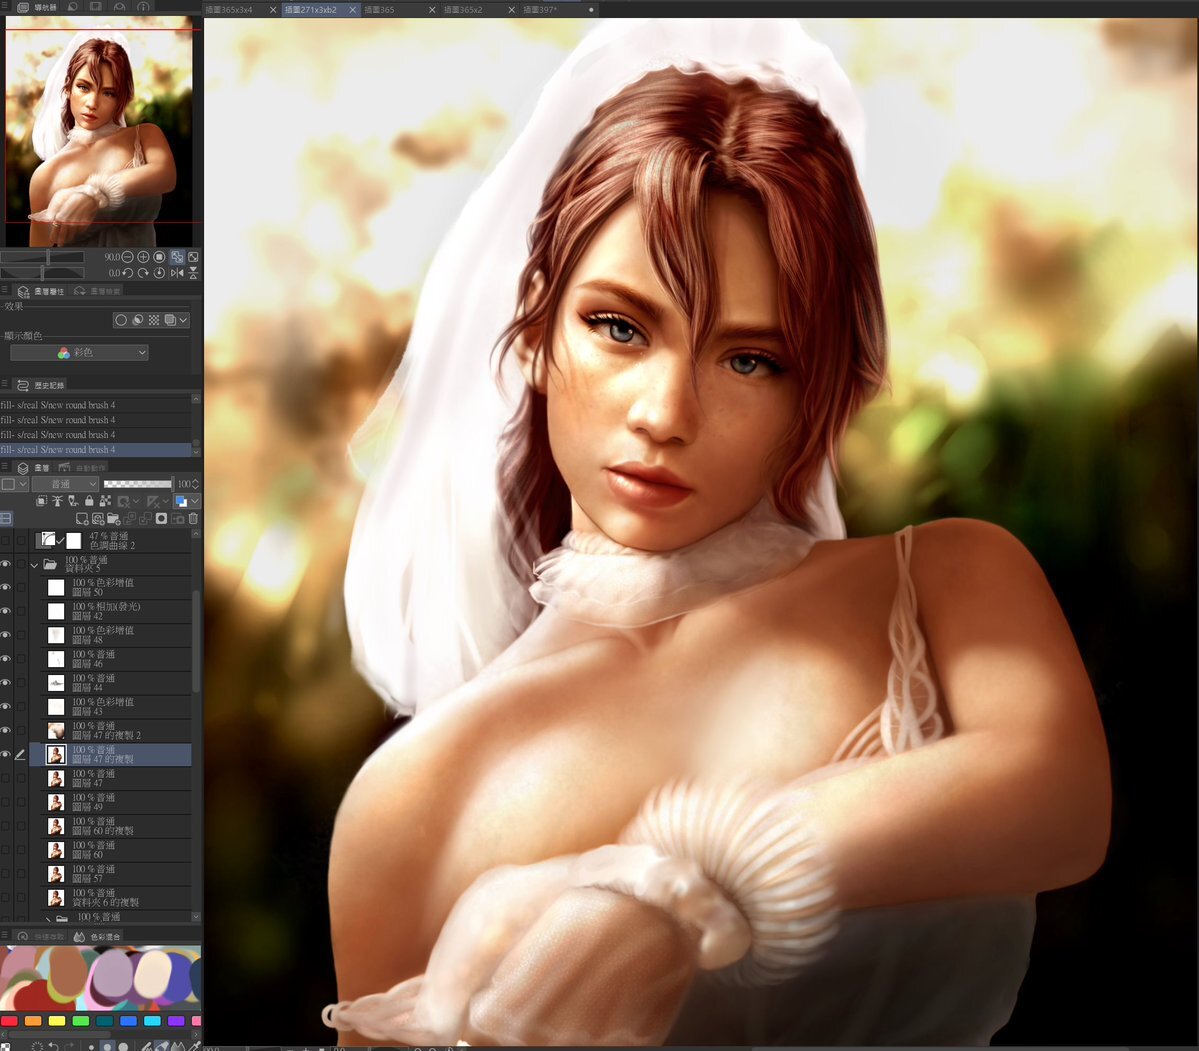The height and width of the screenshot is (1051, 1199).
Task: Adjust the layer opacity slider
Action: (138, 484)
